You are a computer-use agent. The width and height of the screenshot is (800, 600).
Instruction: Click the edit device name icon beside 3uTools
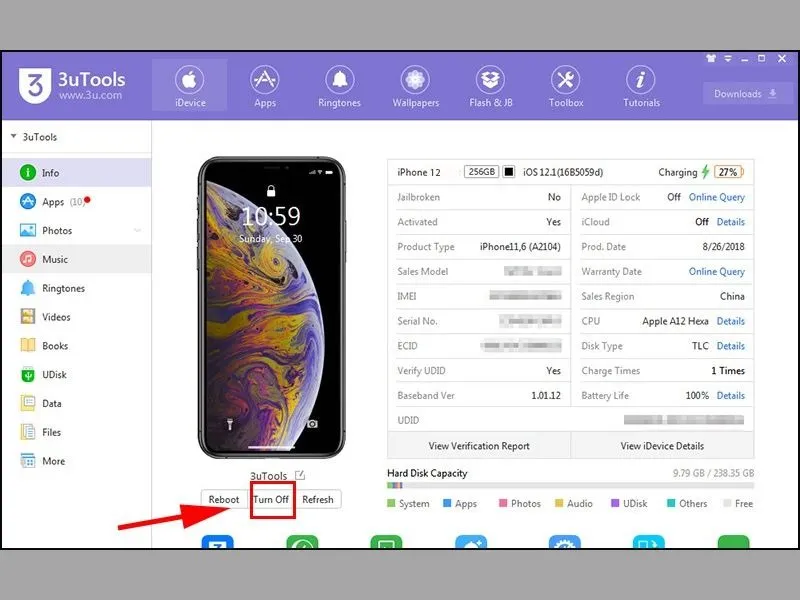300,475
